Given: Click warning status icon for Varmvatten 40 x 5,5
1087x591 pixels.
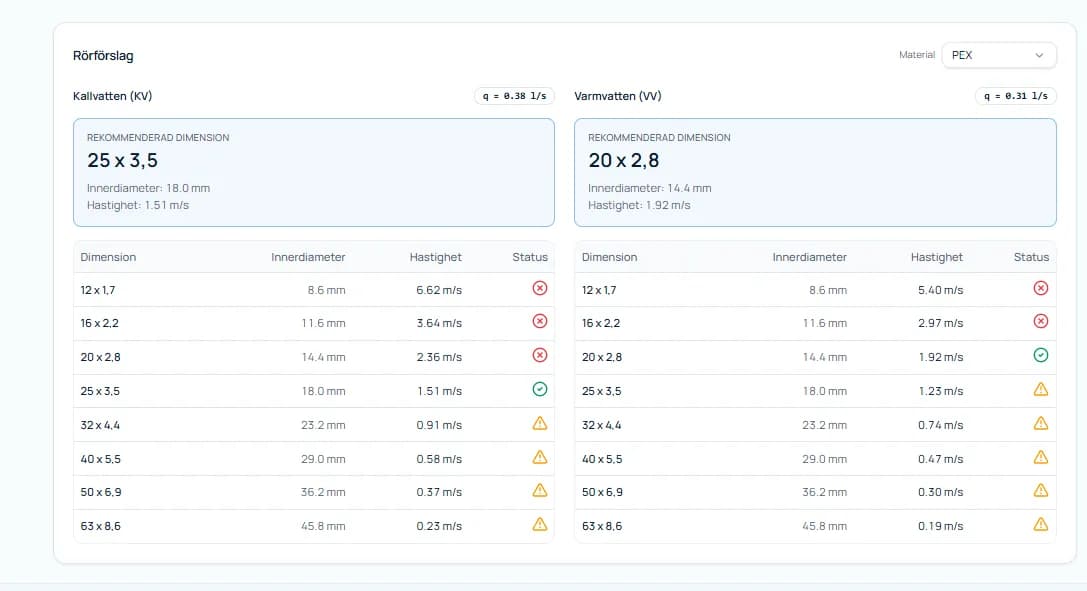Looking at the screenshot, I should [1041, 457].
